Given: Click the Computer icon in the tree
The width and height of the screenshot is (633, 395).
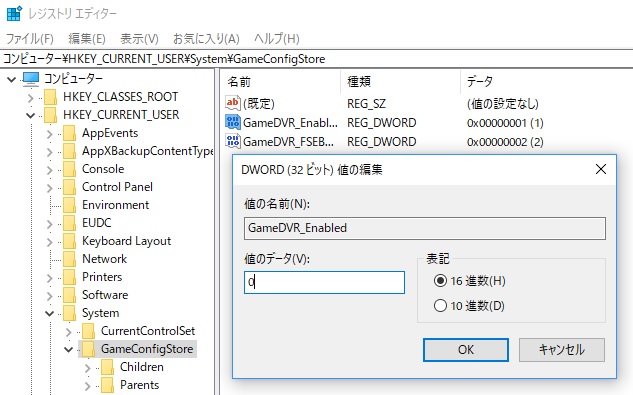Looking at the screenshot, I should (31, 79).
